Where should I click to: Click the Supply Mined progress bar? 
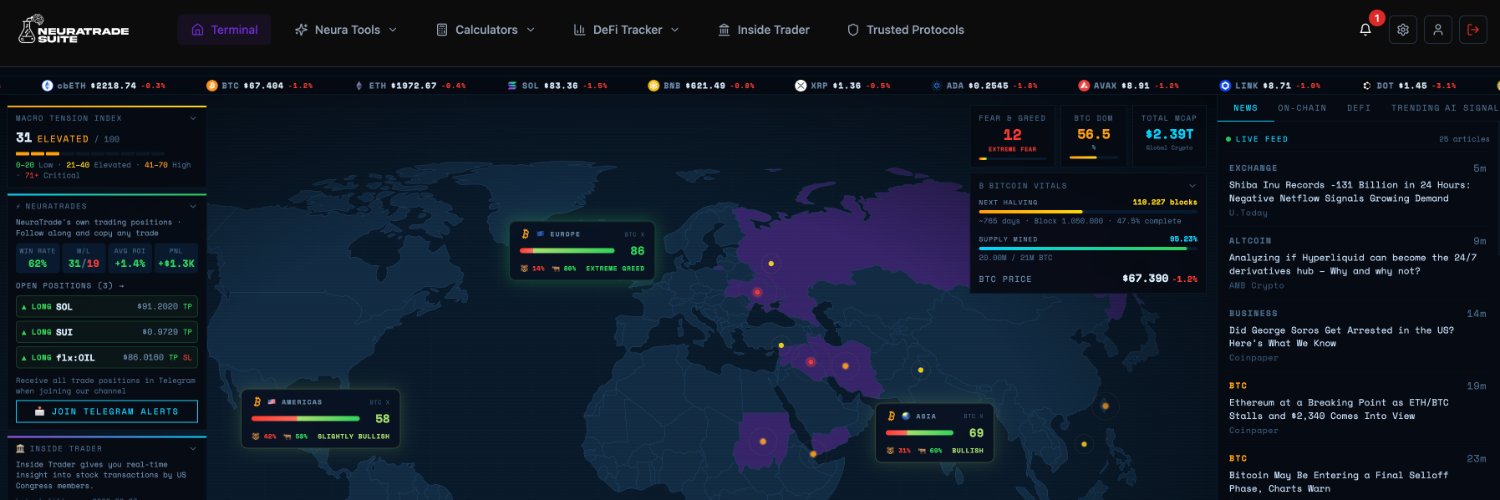(x=1087, y=248)
